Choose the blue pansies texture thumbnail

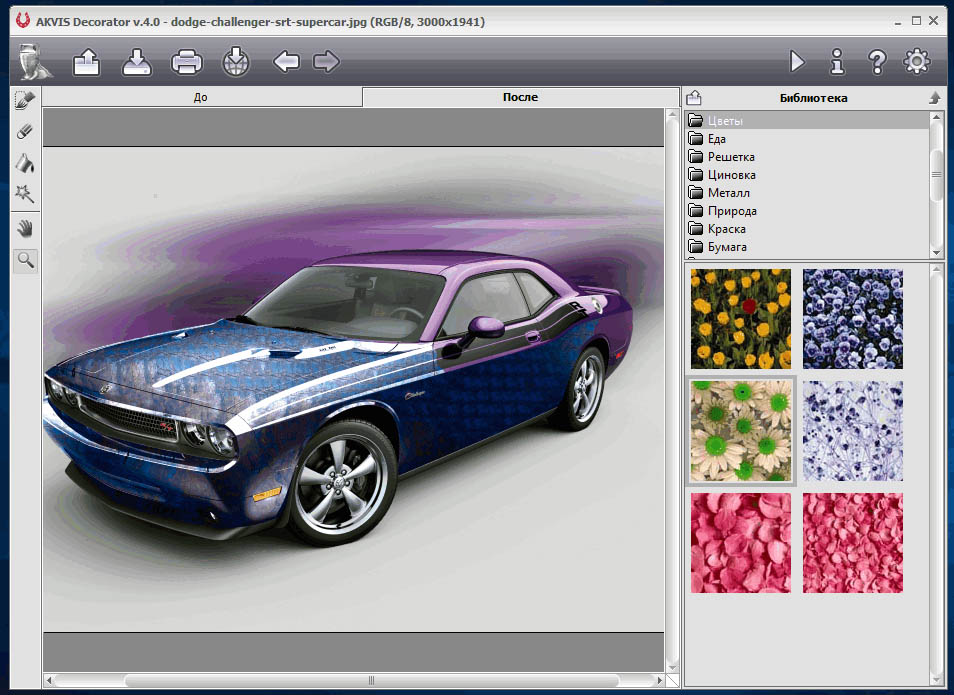pyautogui.click(x=853, y=319)
